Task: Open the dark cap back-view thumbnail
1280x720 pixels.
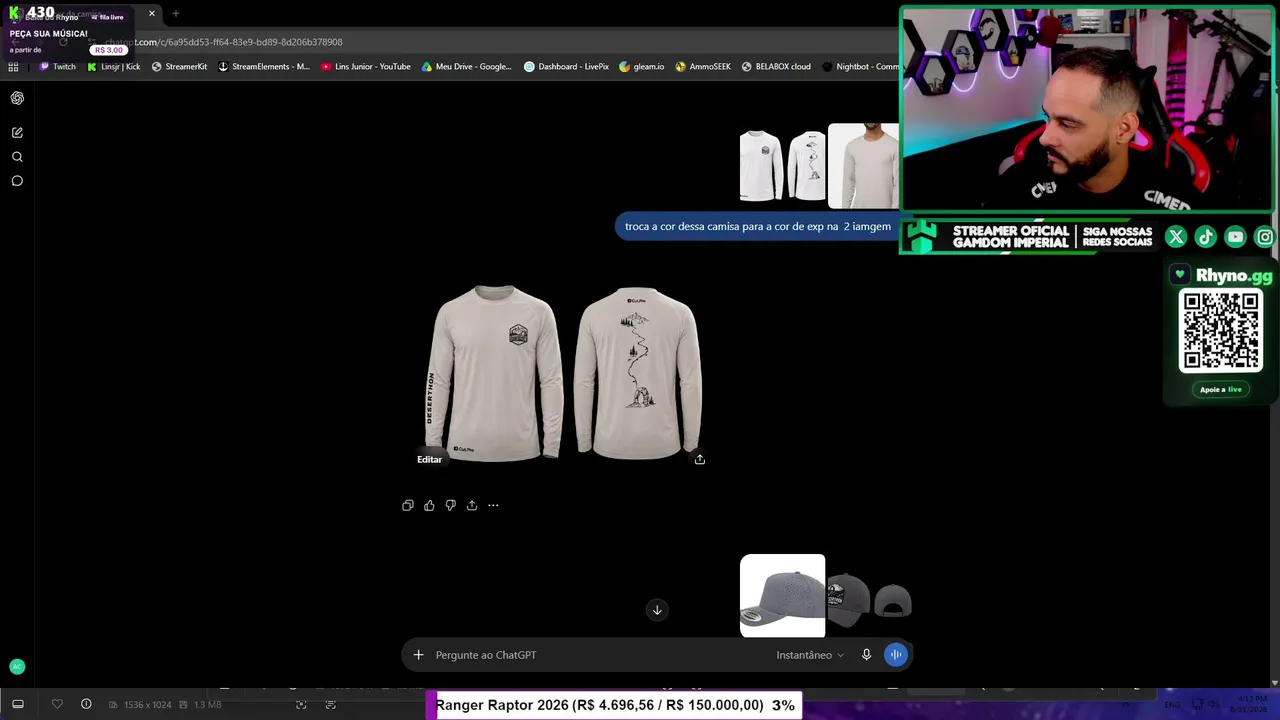Action: 892,601
